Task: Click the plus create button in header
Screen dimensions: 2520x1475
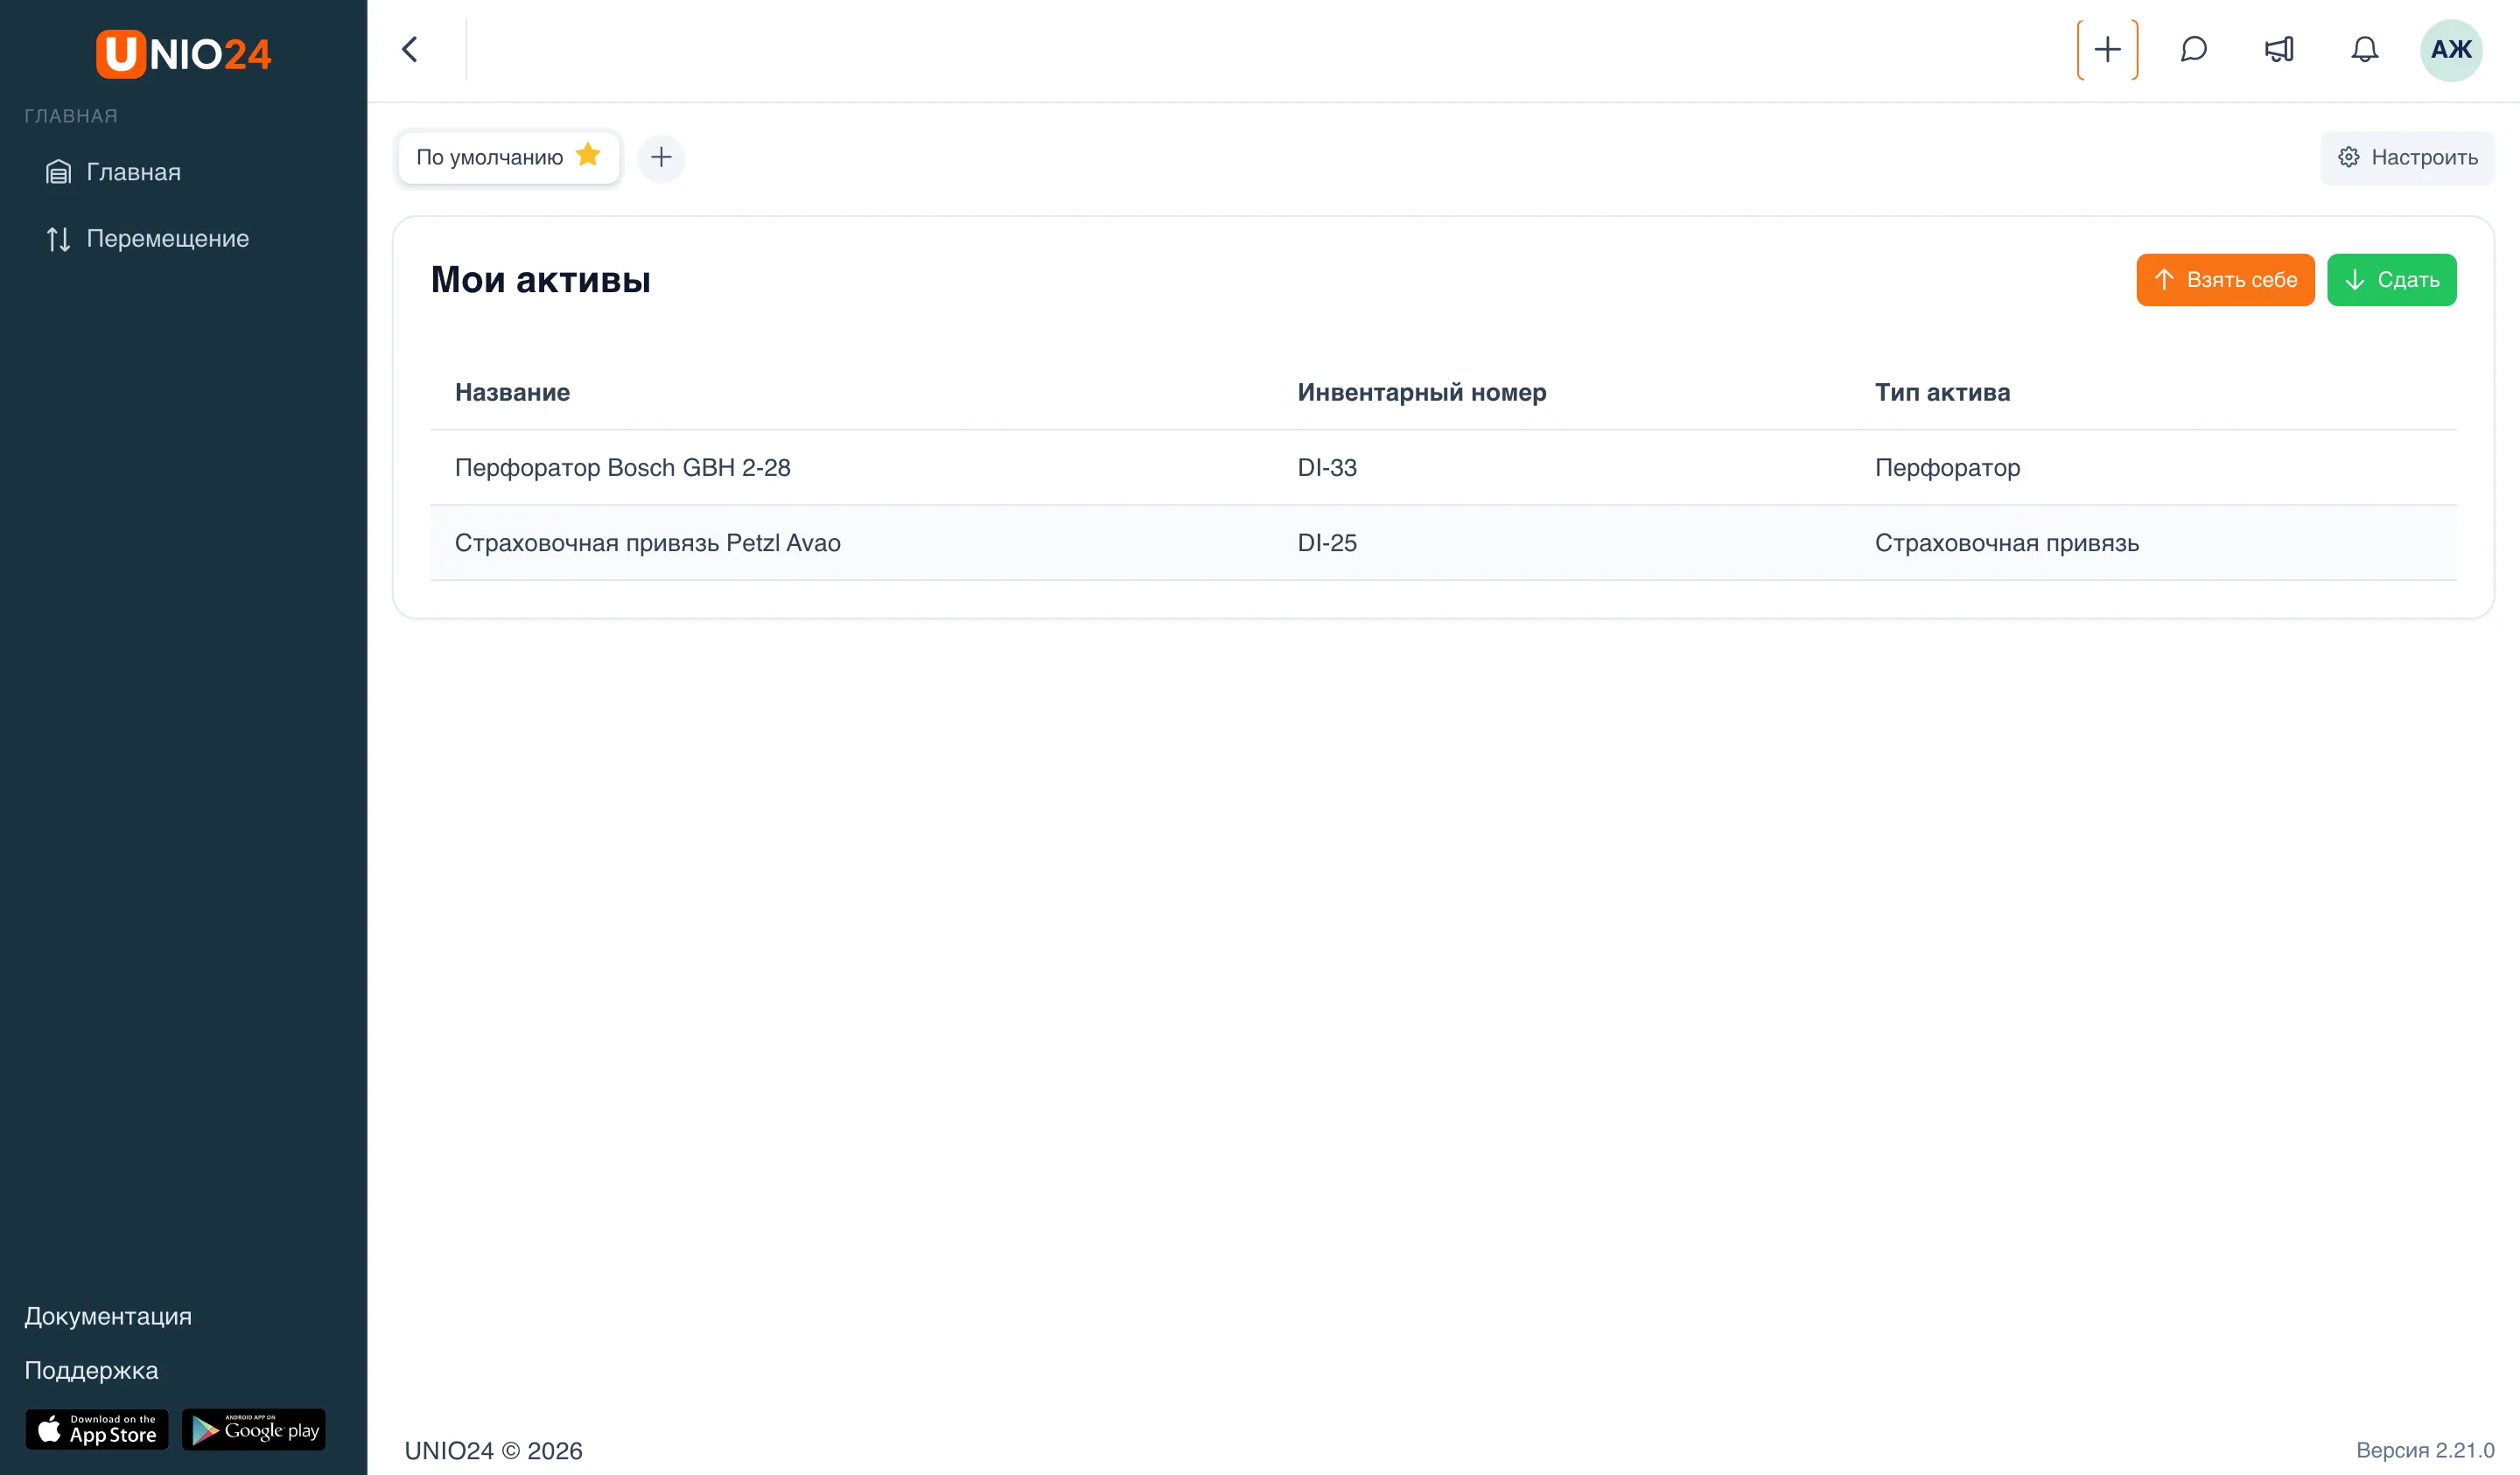Action: (x=2107, y=50)
